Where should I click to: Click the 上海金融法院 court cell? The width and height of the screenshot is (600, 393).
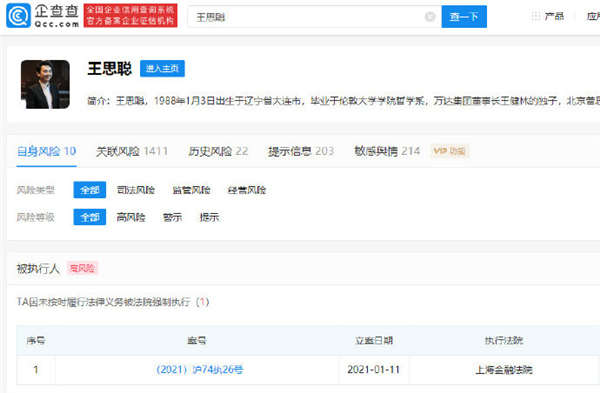[504, 370]
